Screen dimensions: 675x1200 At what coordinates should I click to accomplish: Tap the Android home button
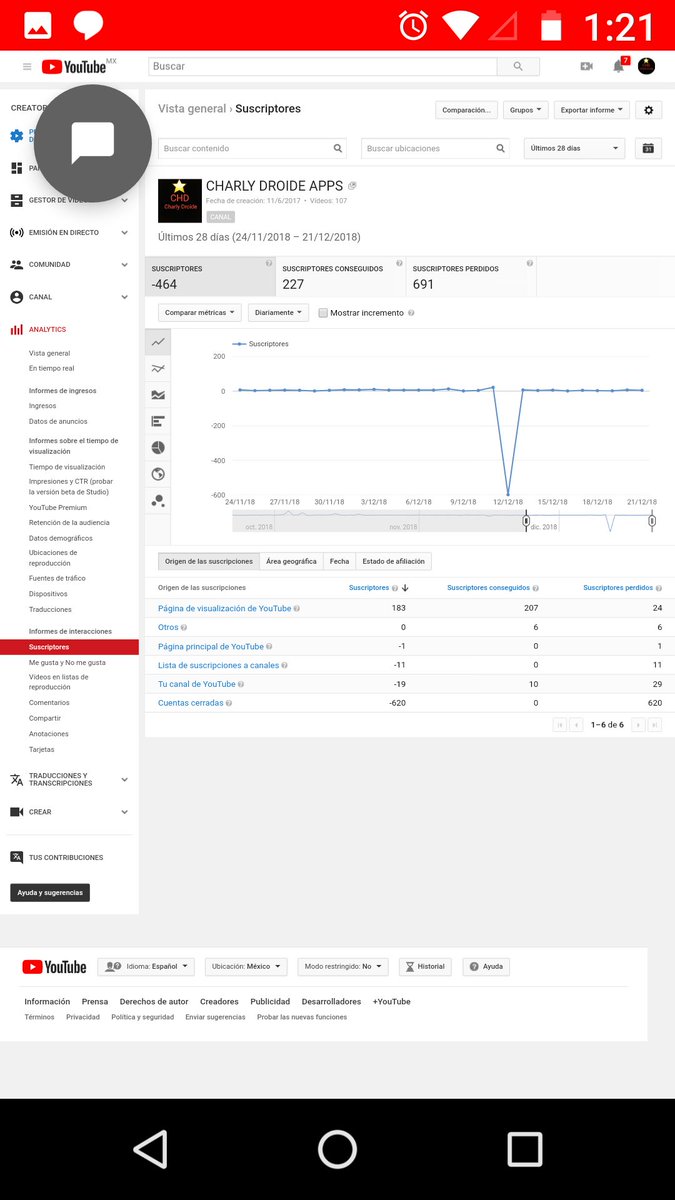(x=337, y=1149)
